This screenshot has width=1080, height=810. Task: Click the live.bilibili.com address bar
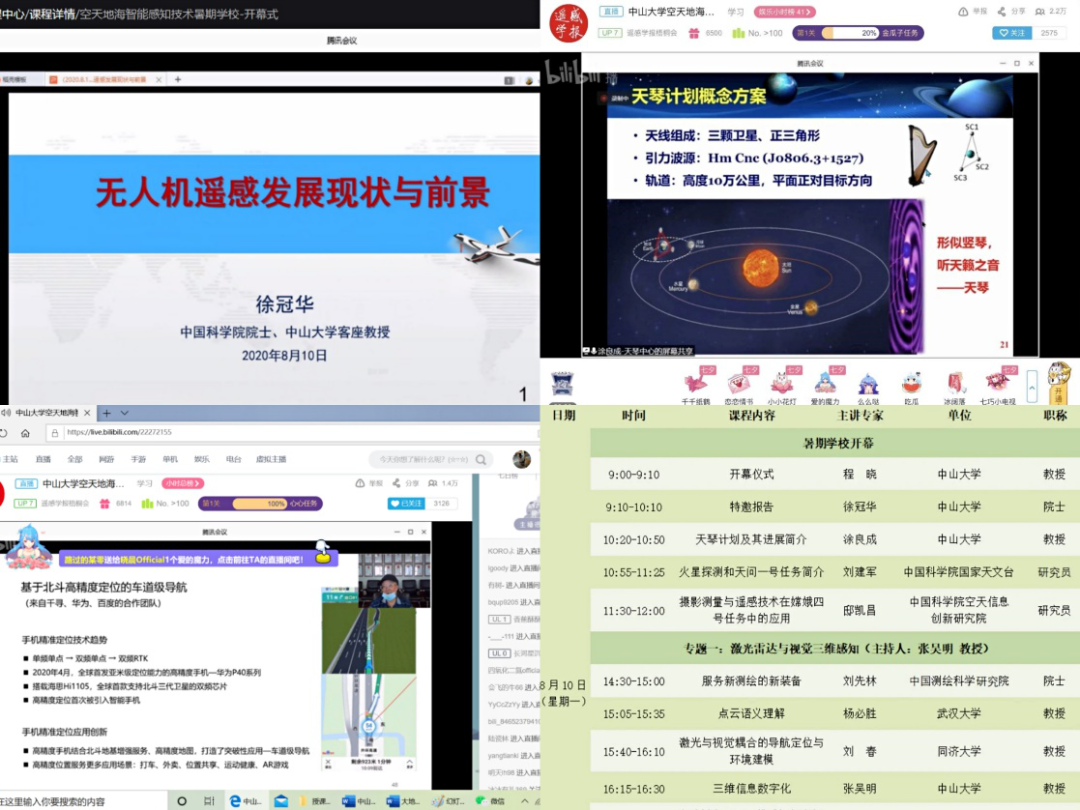(200, 433)
